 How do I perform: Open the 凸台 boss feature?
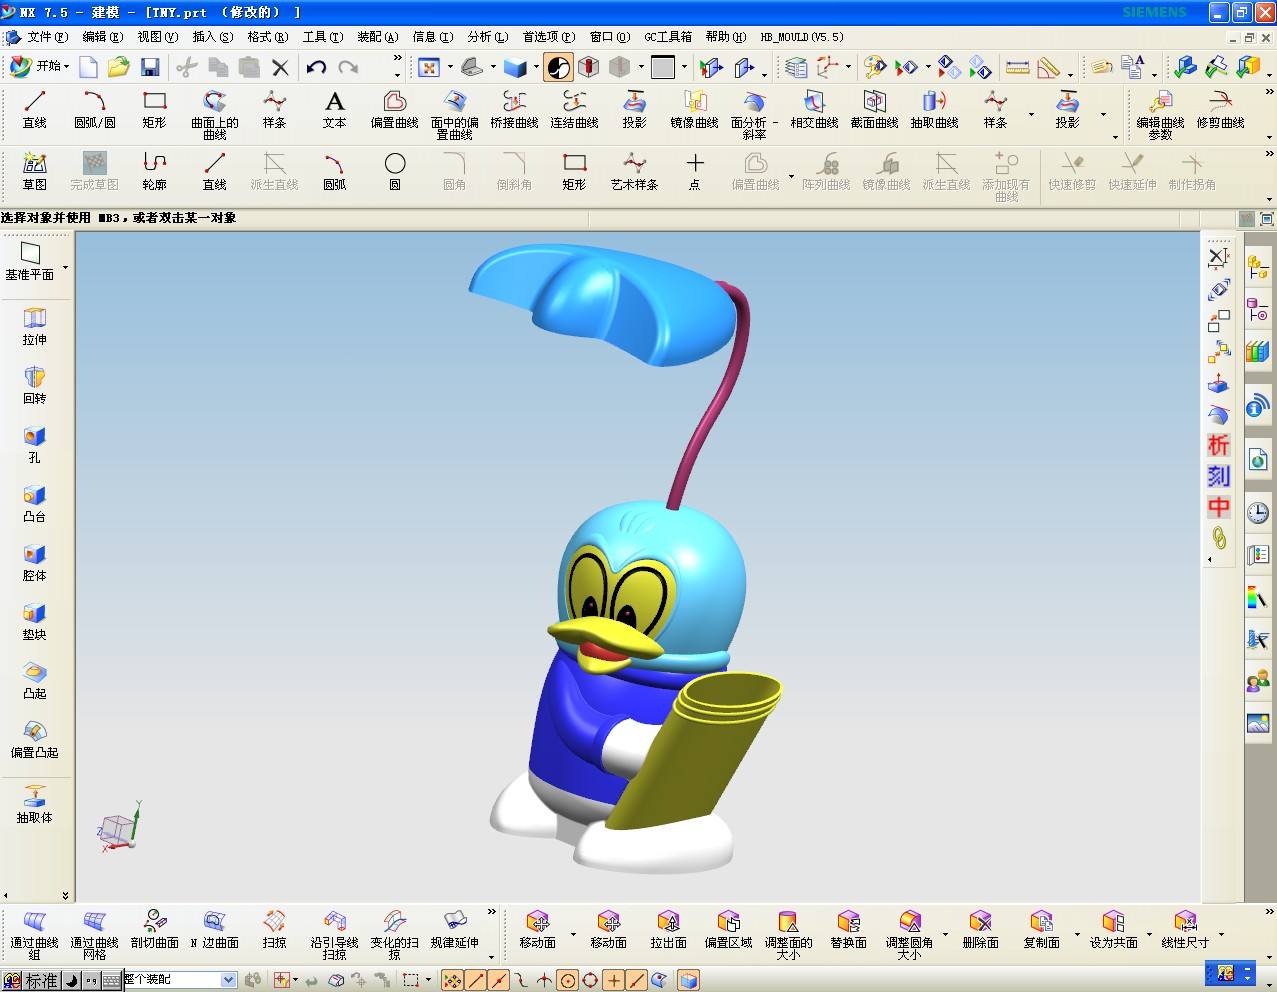click(34, 504)
